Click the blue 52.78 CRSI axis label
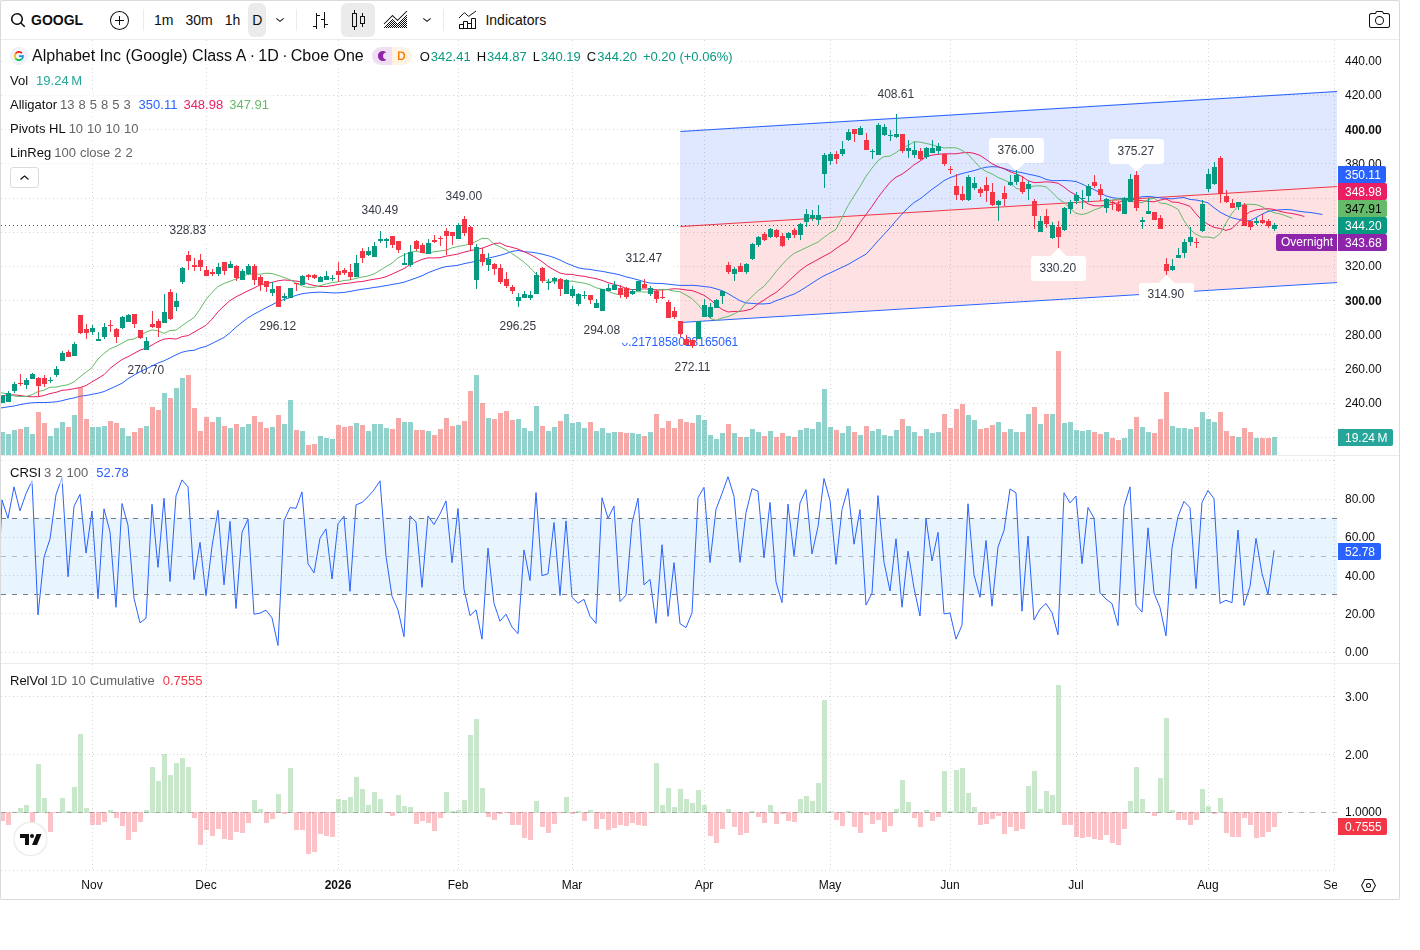The width and height of the screenshot is (1420, 950). (1359, 552)
